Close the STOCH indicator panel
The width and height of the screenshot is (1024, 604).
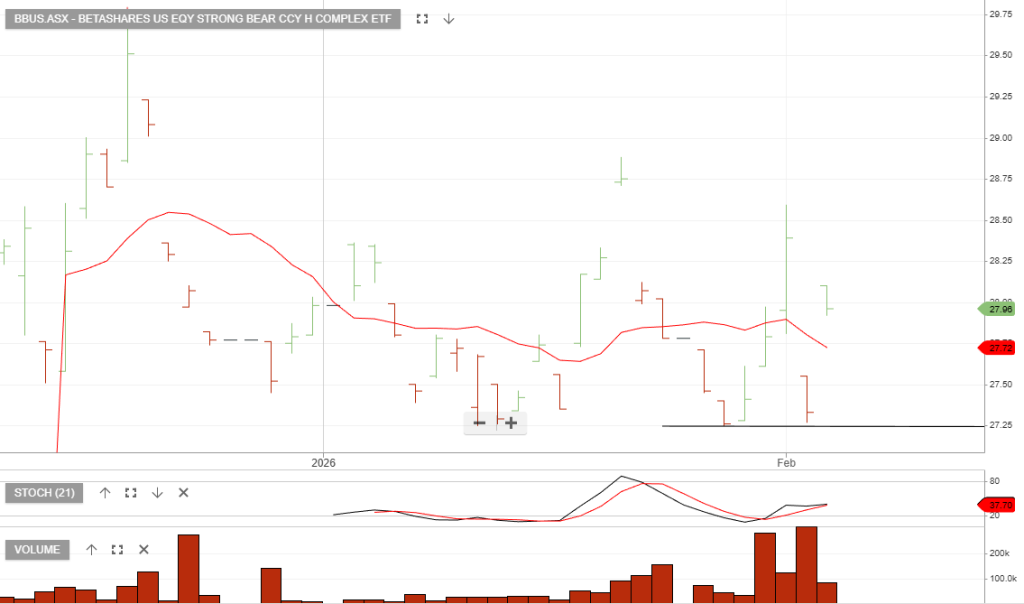183,493
